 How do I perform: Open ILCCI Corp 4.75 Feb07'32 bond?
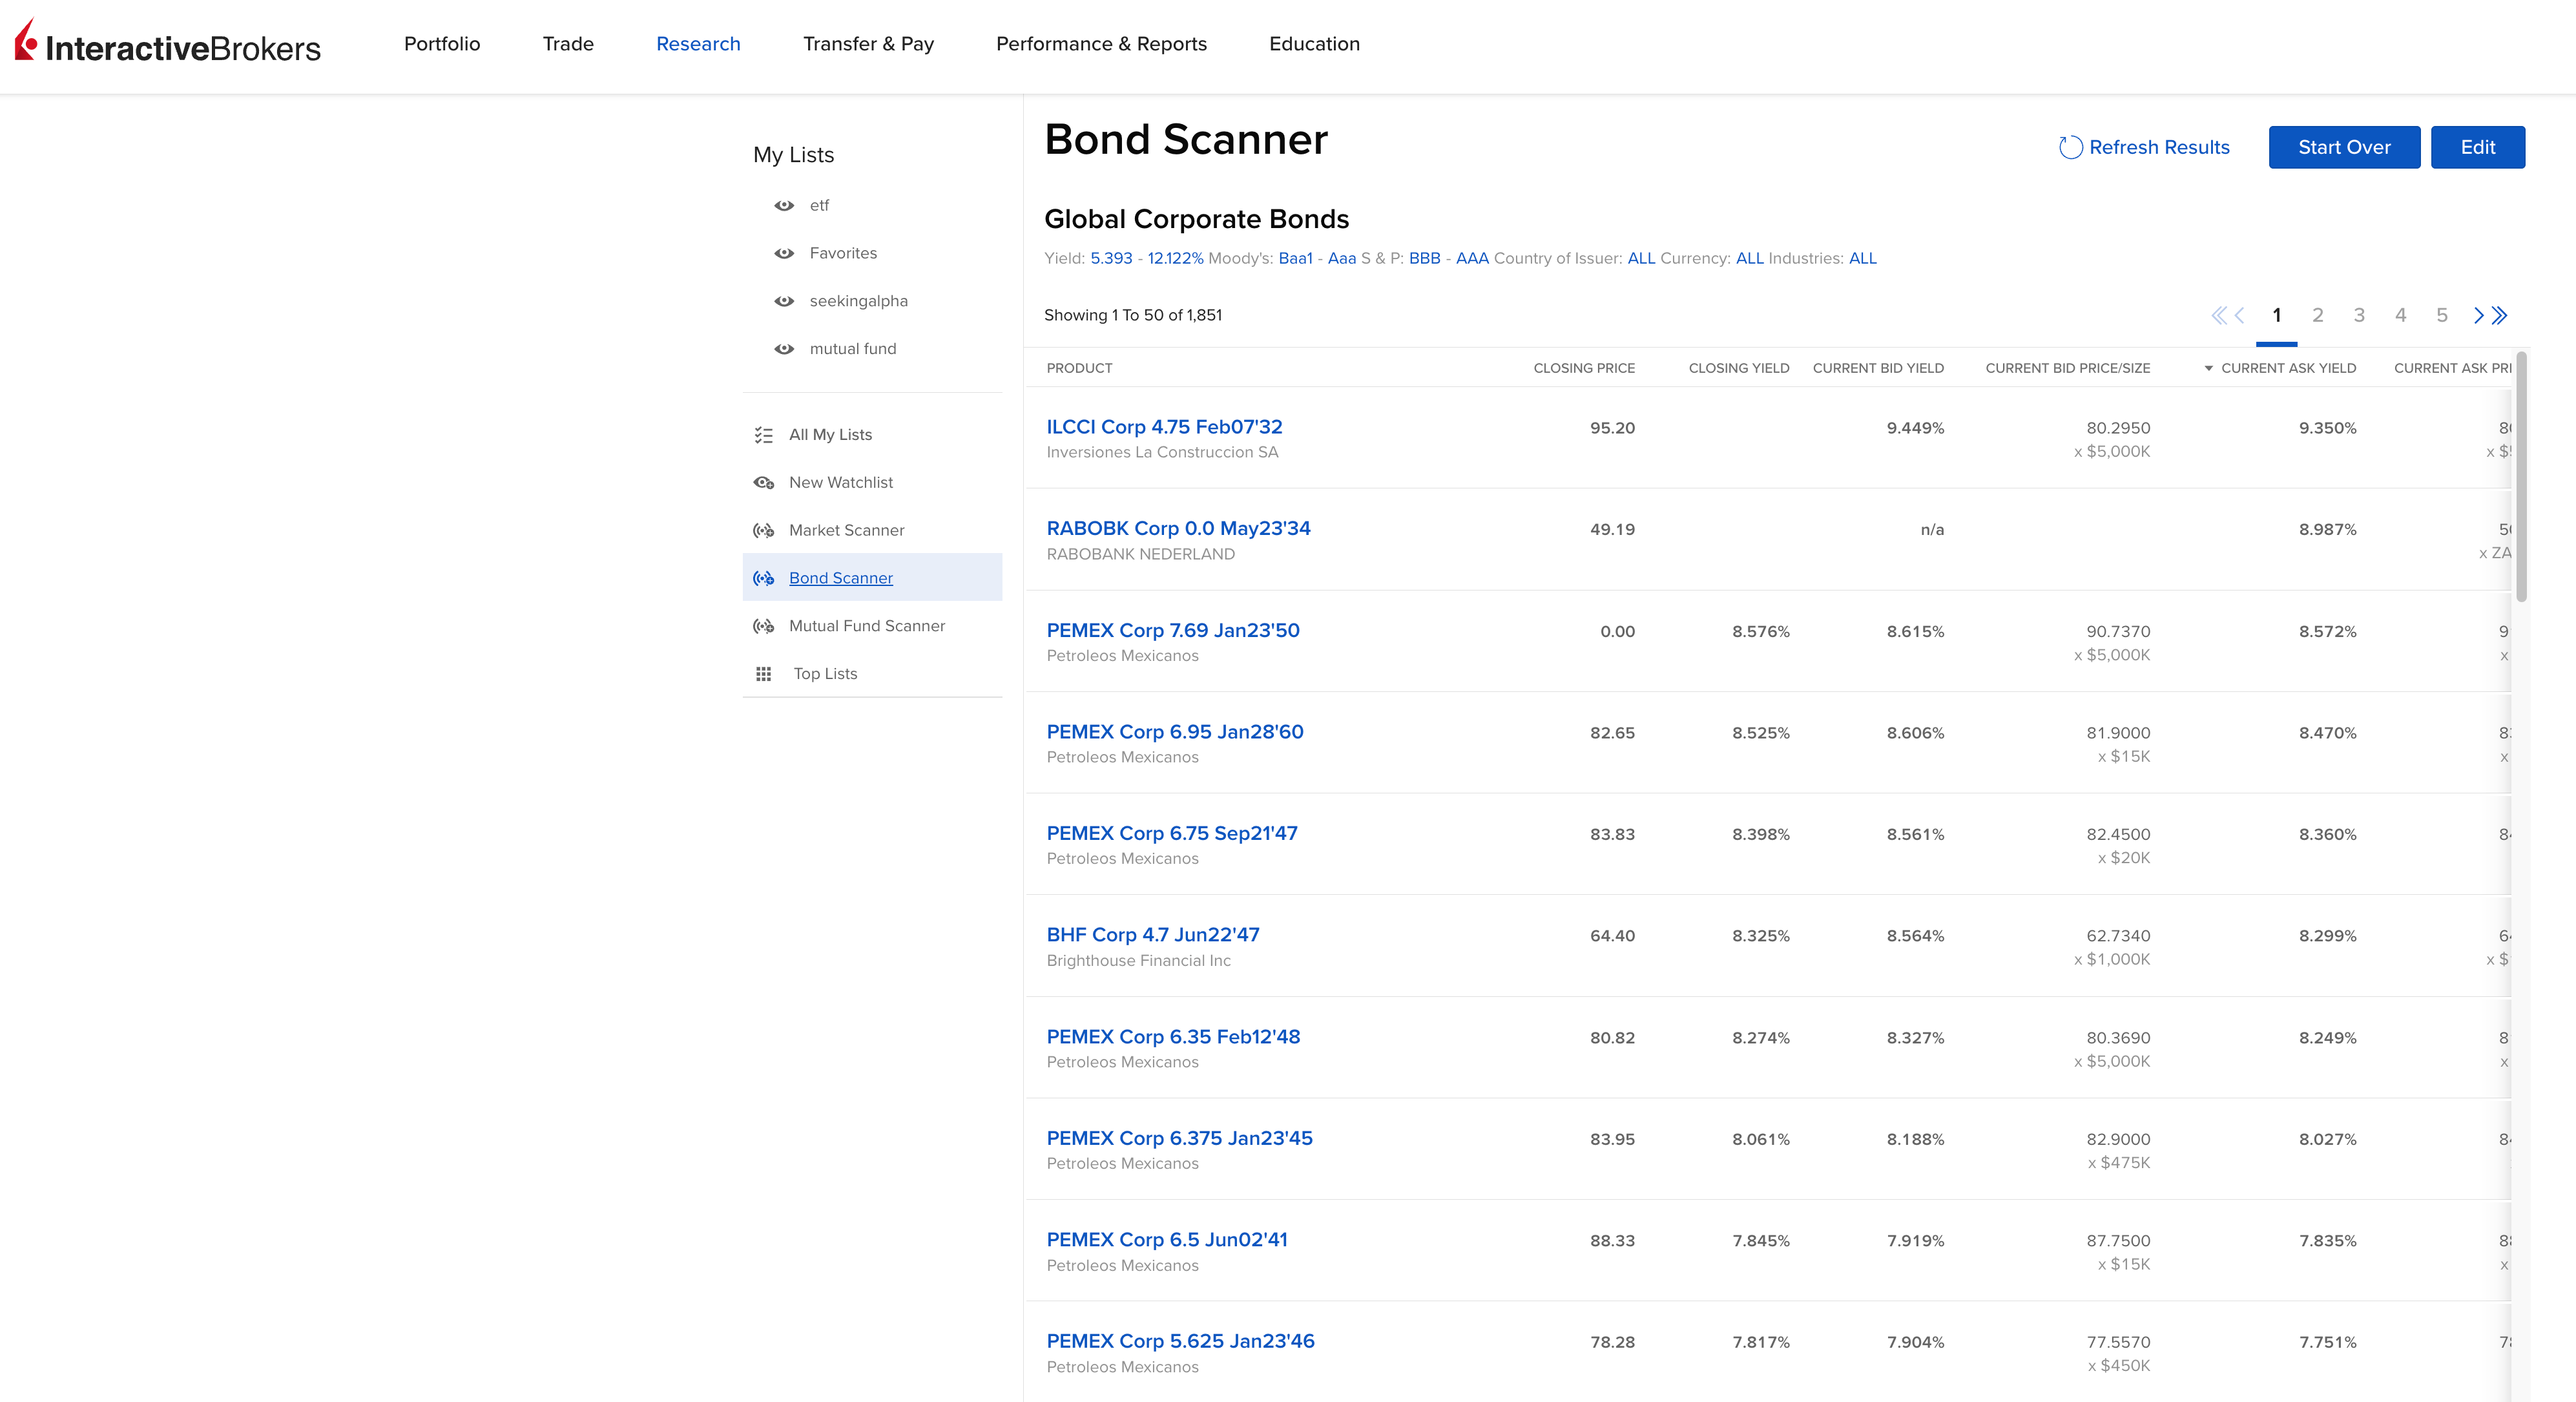[x=1164, y=427]
